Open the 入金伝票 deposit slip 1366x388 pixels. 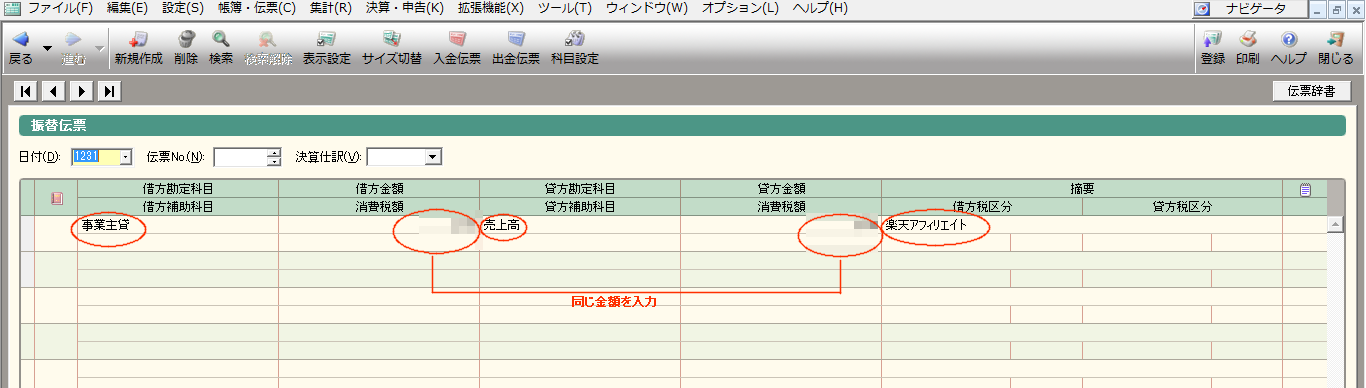click(457, 48)
